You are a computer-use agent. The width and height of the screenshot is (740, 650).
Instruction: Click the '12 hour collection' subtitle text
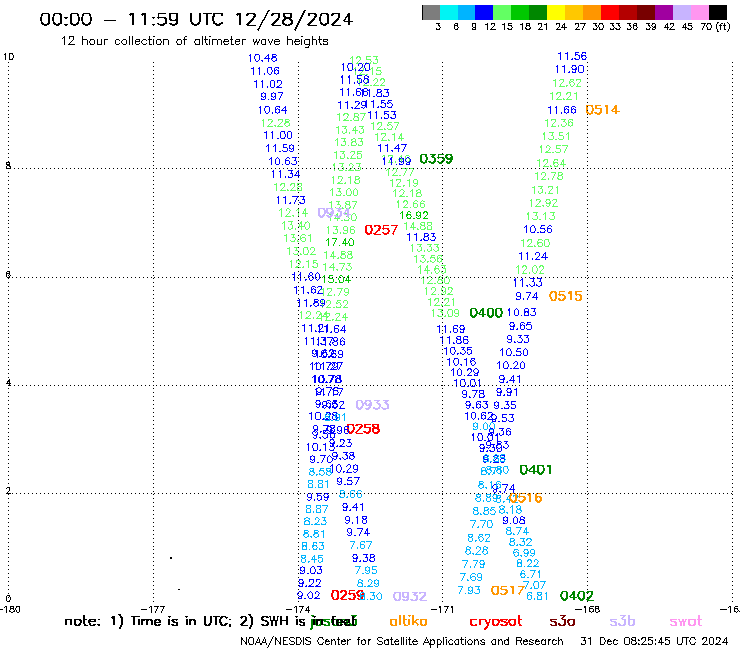tap(194, 41)
